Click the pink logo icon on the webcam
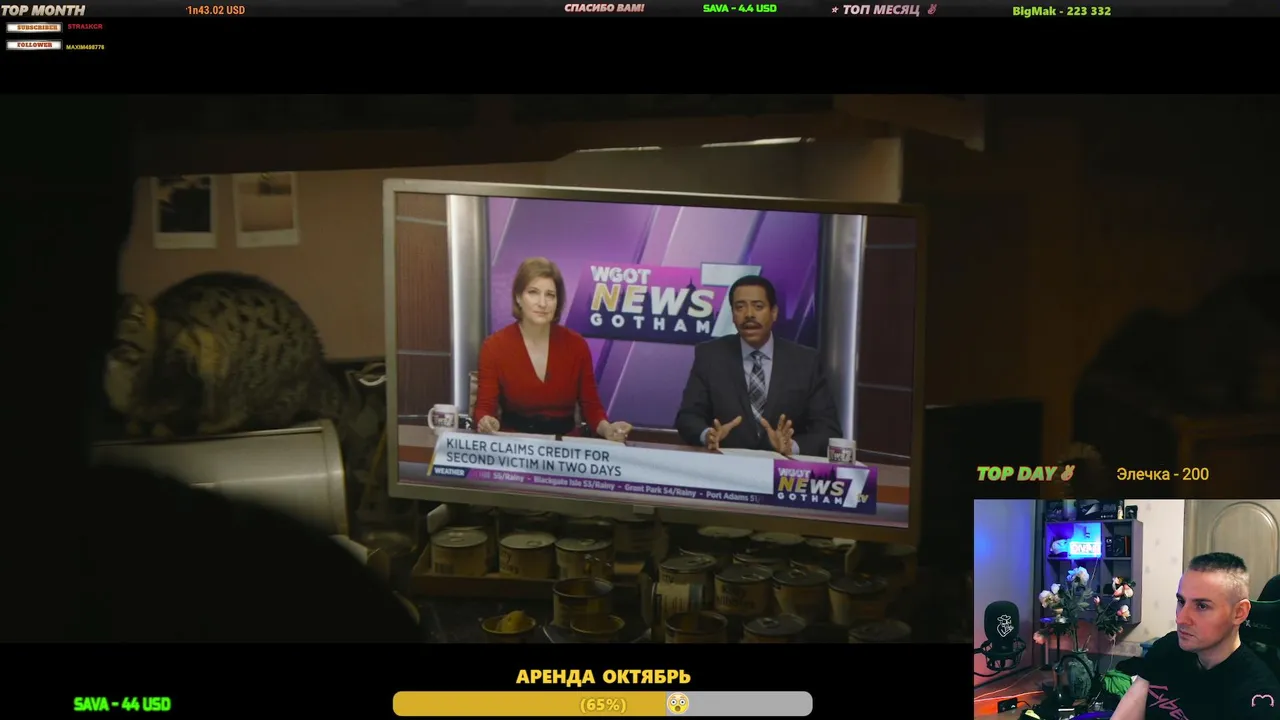 (1262, 700)
